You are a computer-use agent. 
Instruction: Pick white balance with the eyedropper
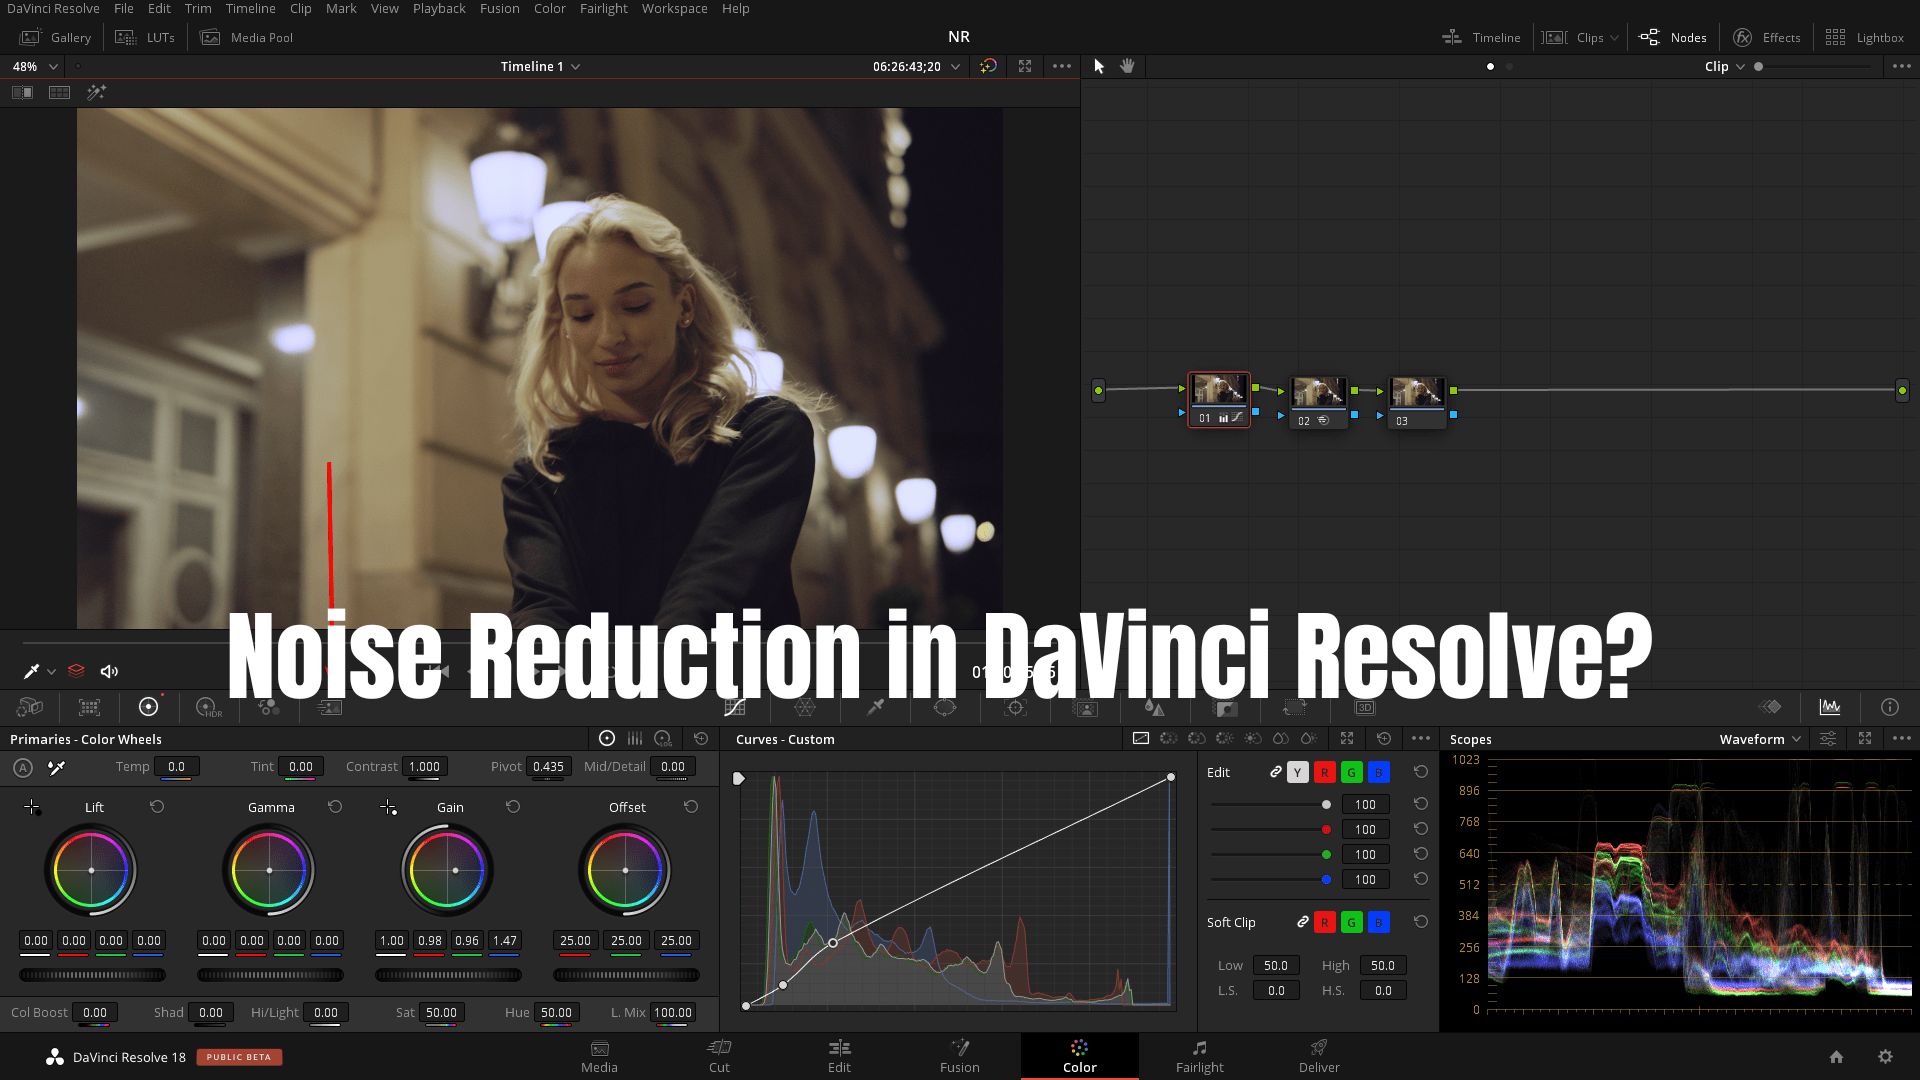click(57, 767)
